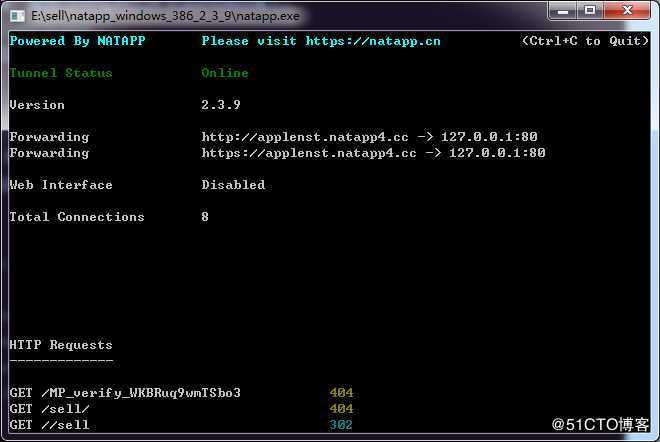Close the natapp.exe window
Screen dimensions: 660x442
click(627, 11)
